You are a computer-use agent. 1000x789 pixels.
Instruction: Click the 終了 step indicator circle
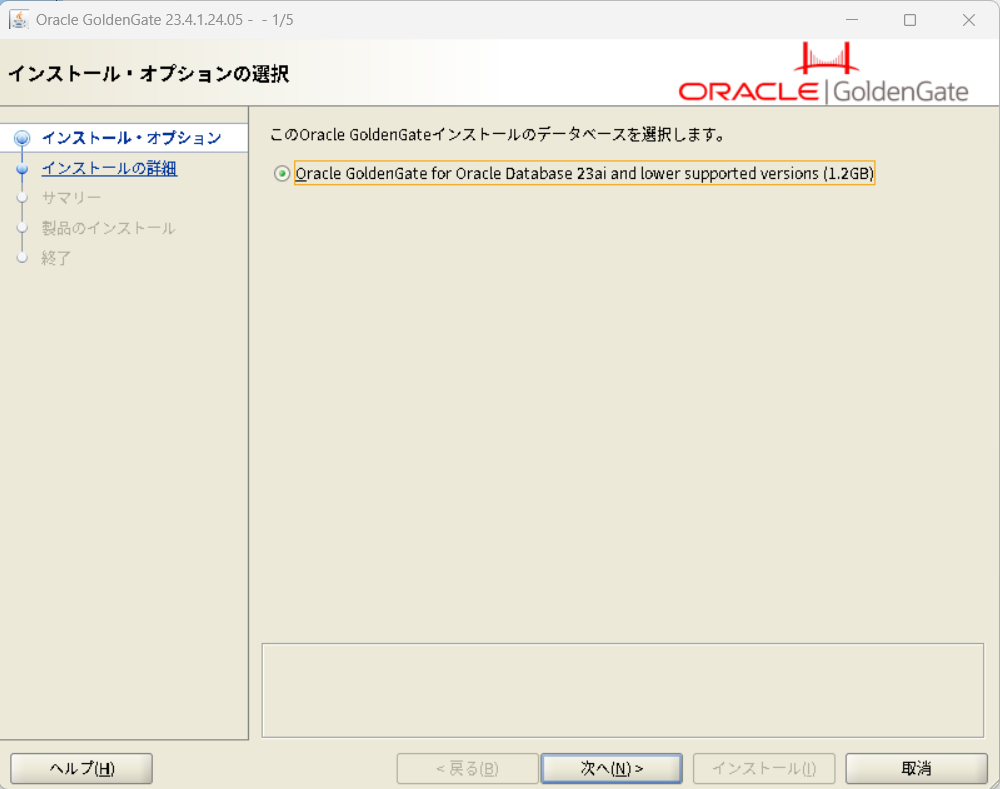(22, 258)
